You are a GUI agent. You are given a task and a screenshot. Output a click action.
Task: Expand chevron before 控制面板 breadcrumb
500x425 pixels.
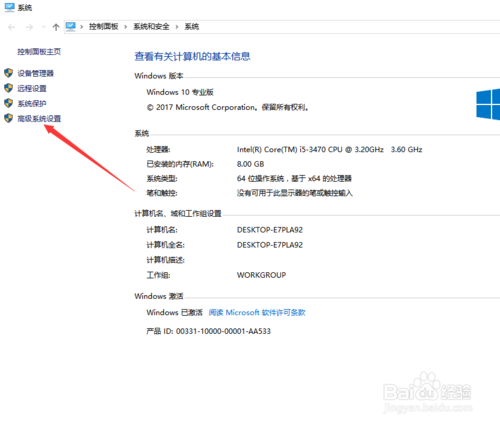tap(82, 27)
